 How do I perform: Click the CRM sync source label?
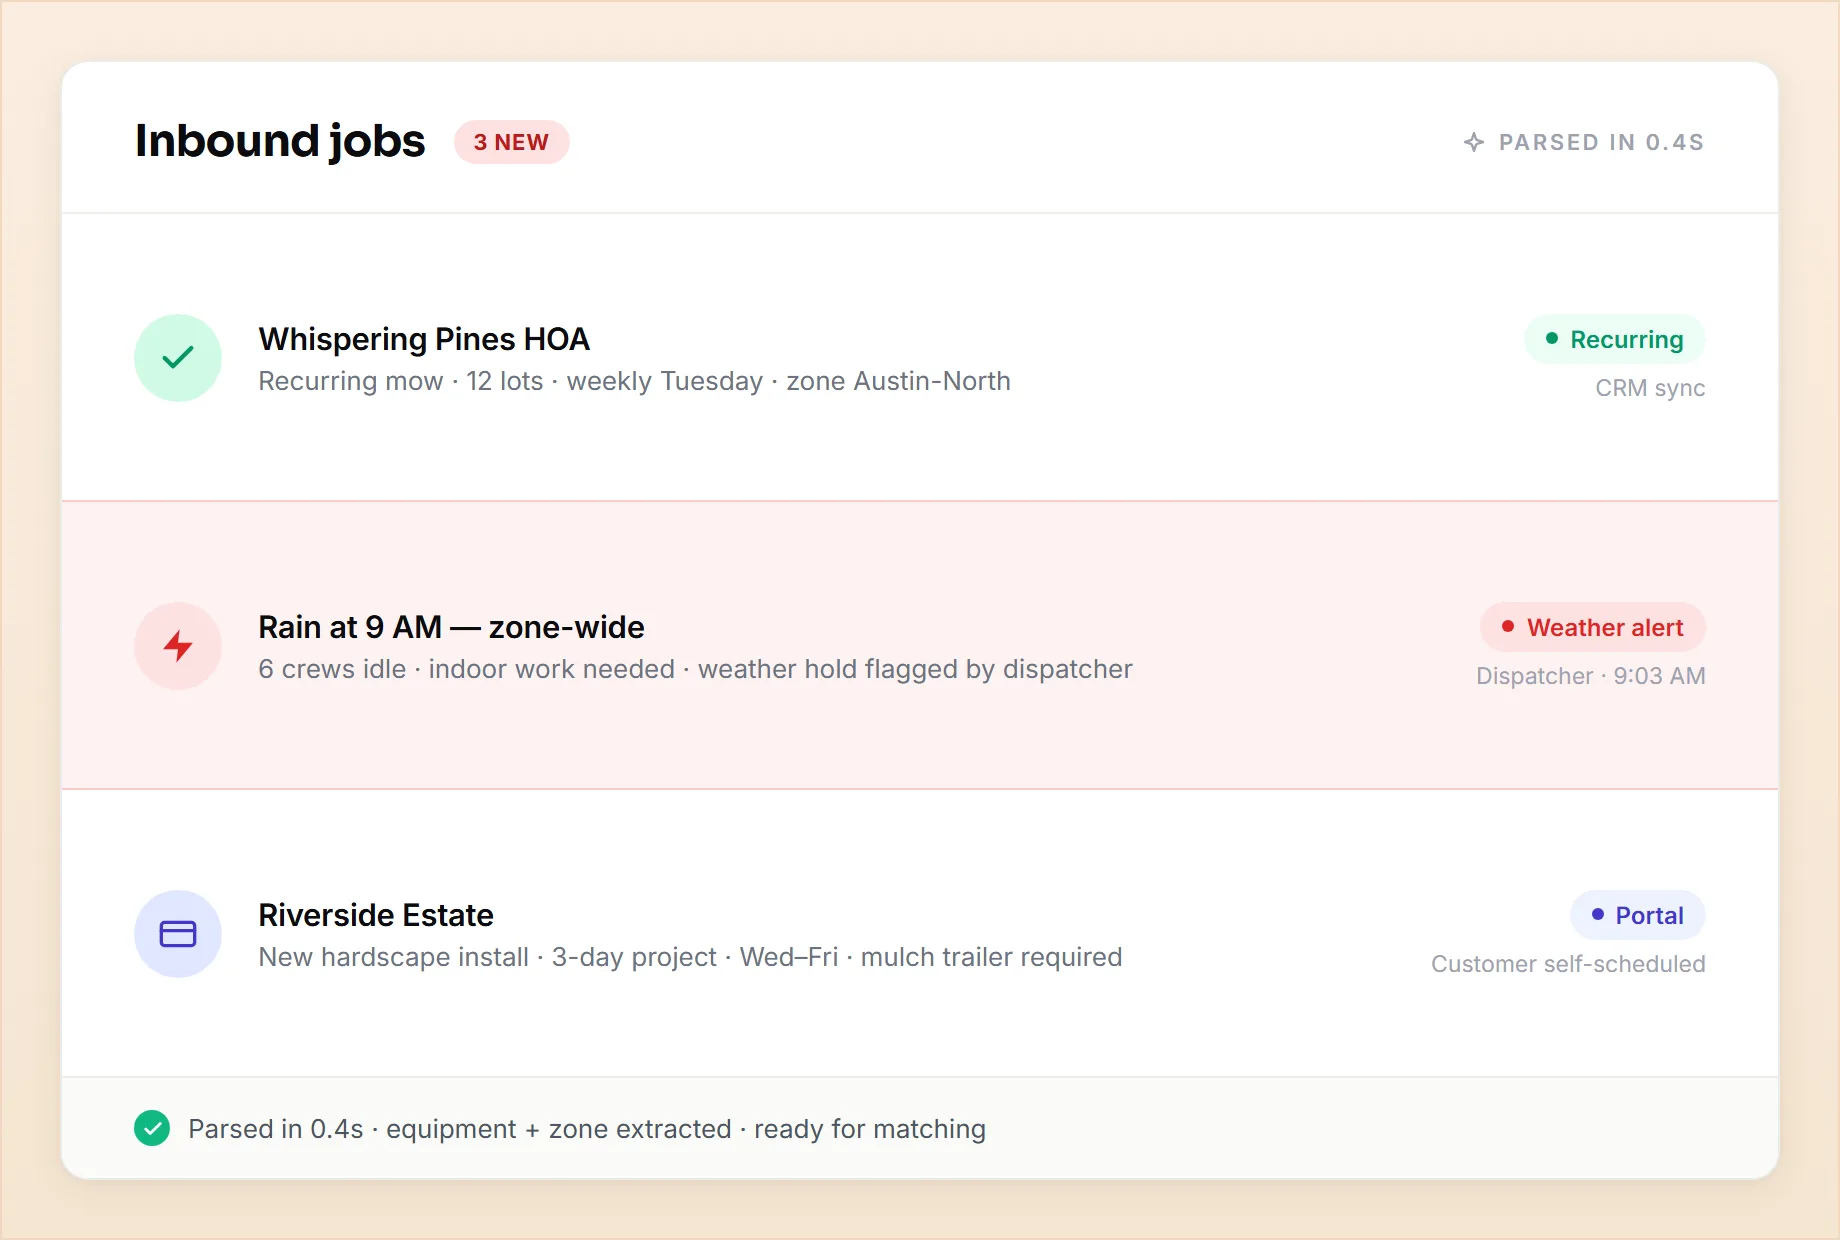click(1650, 388)
